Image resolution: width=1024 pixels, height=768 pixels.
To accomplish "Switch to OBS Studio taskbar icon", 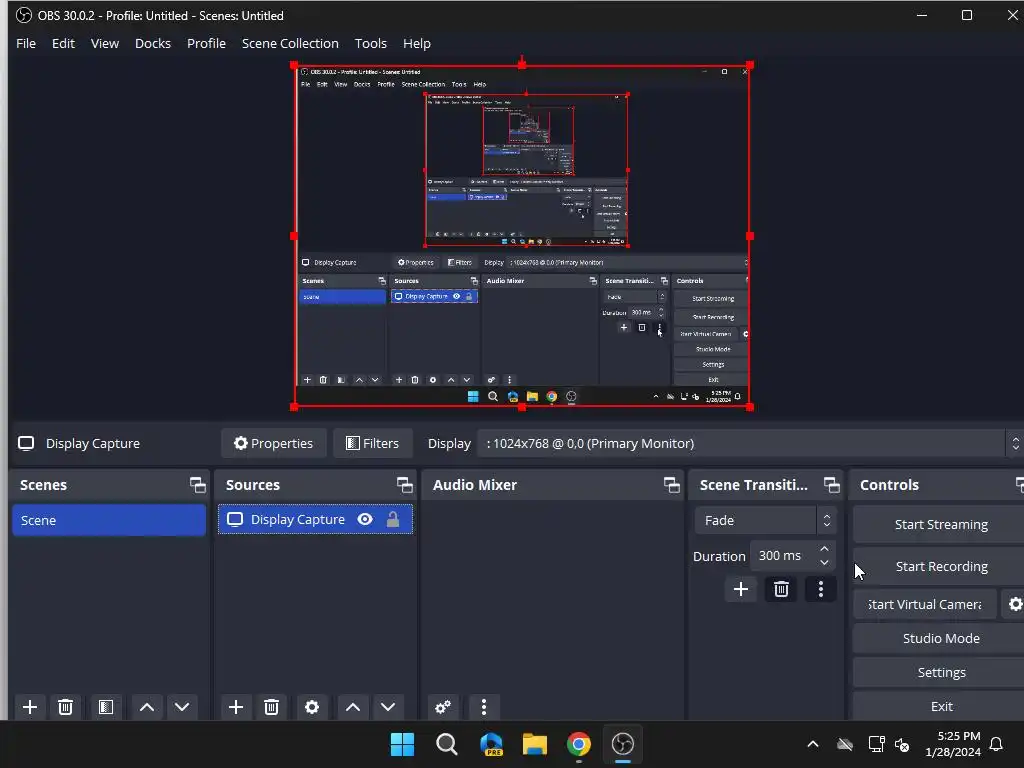I will coord(622,744).
